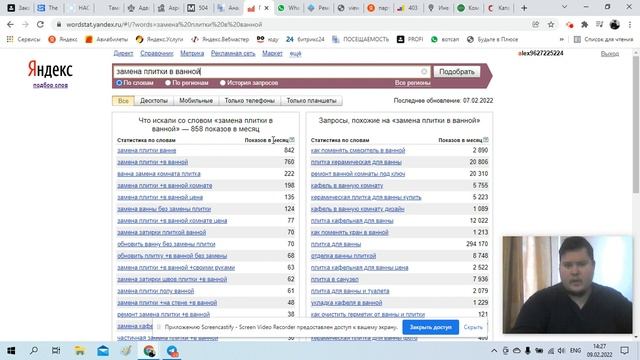Open the Сервисы apps grid bookmark

pyautogui.click(x=23, y=40)
